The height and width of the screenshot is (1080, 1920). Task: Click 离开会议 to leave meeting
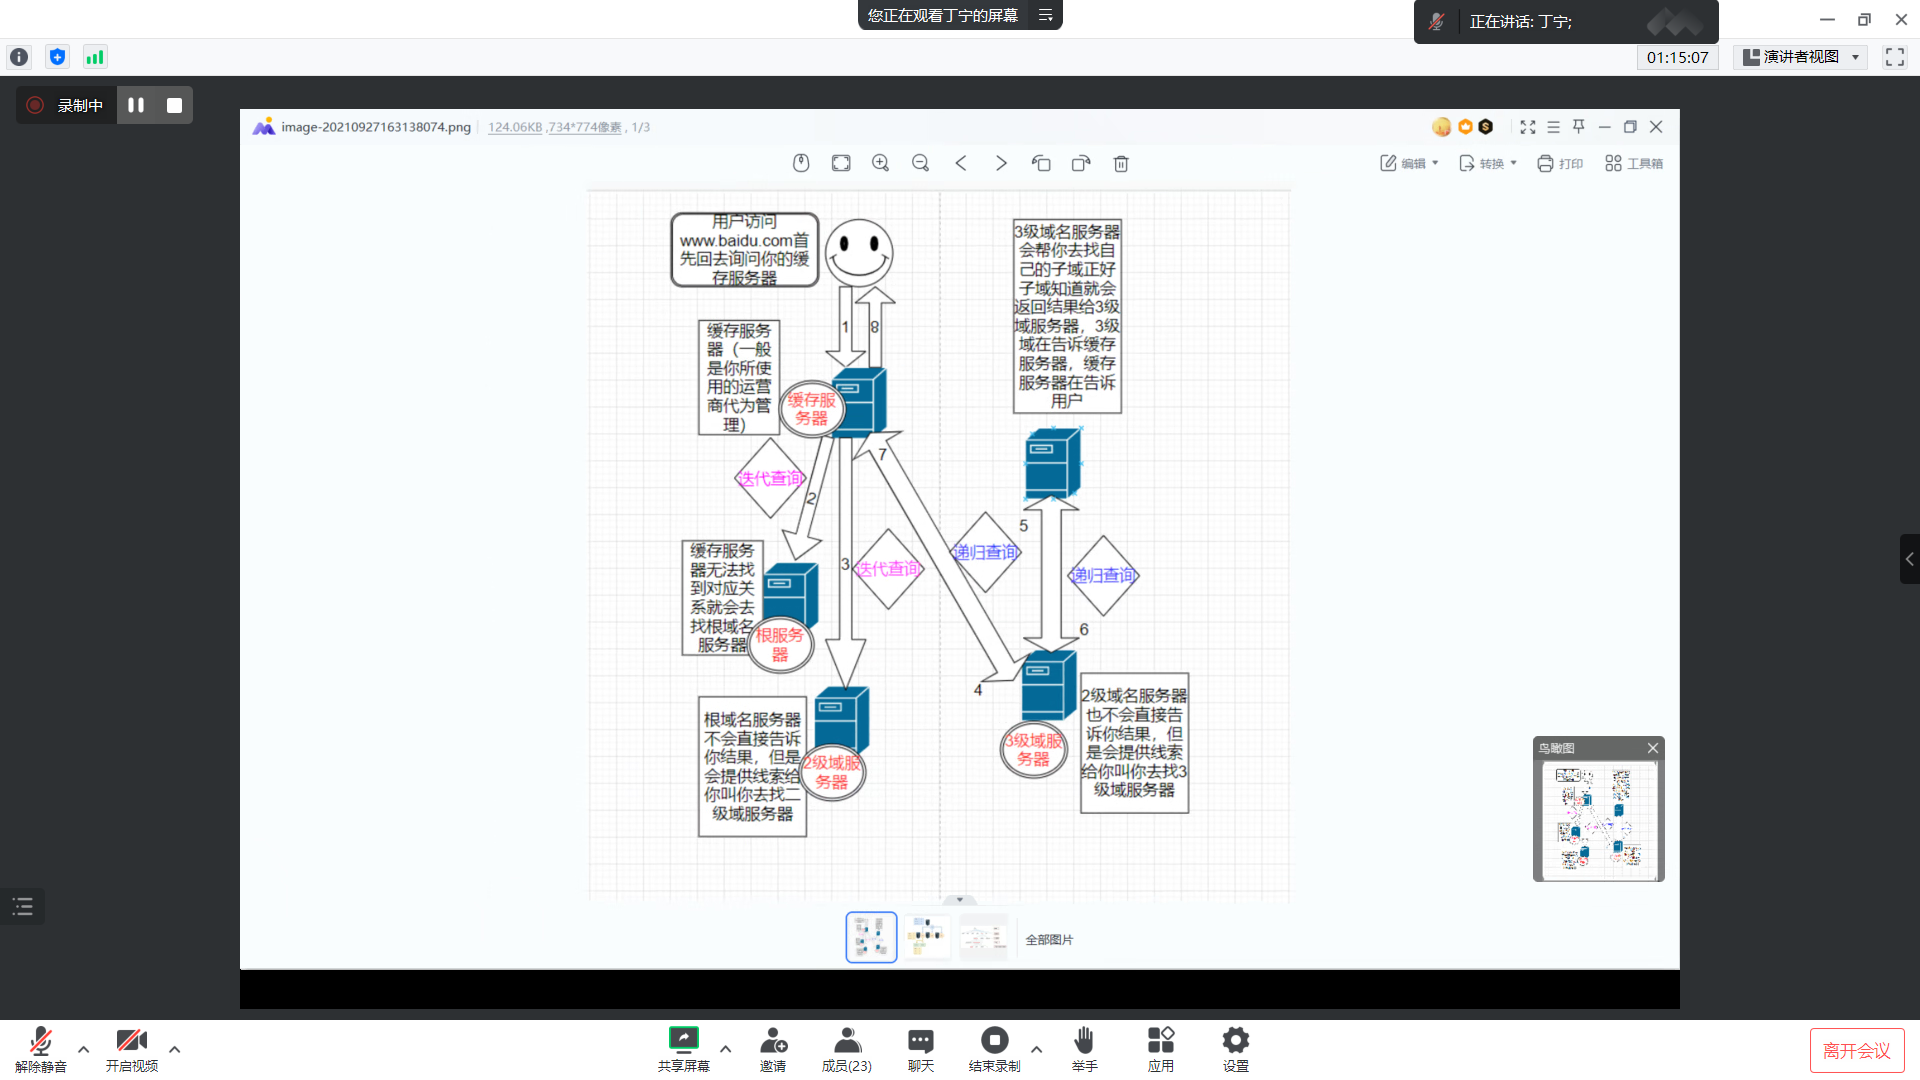coord(1856,1050)
